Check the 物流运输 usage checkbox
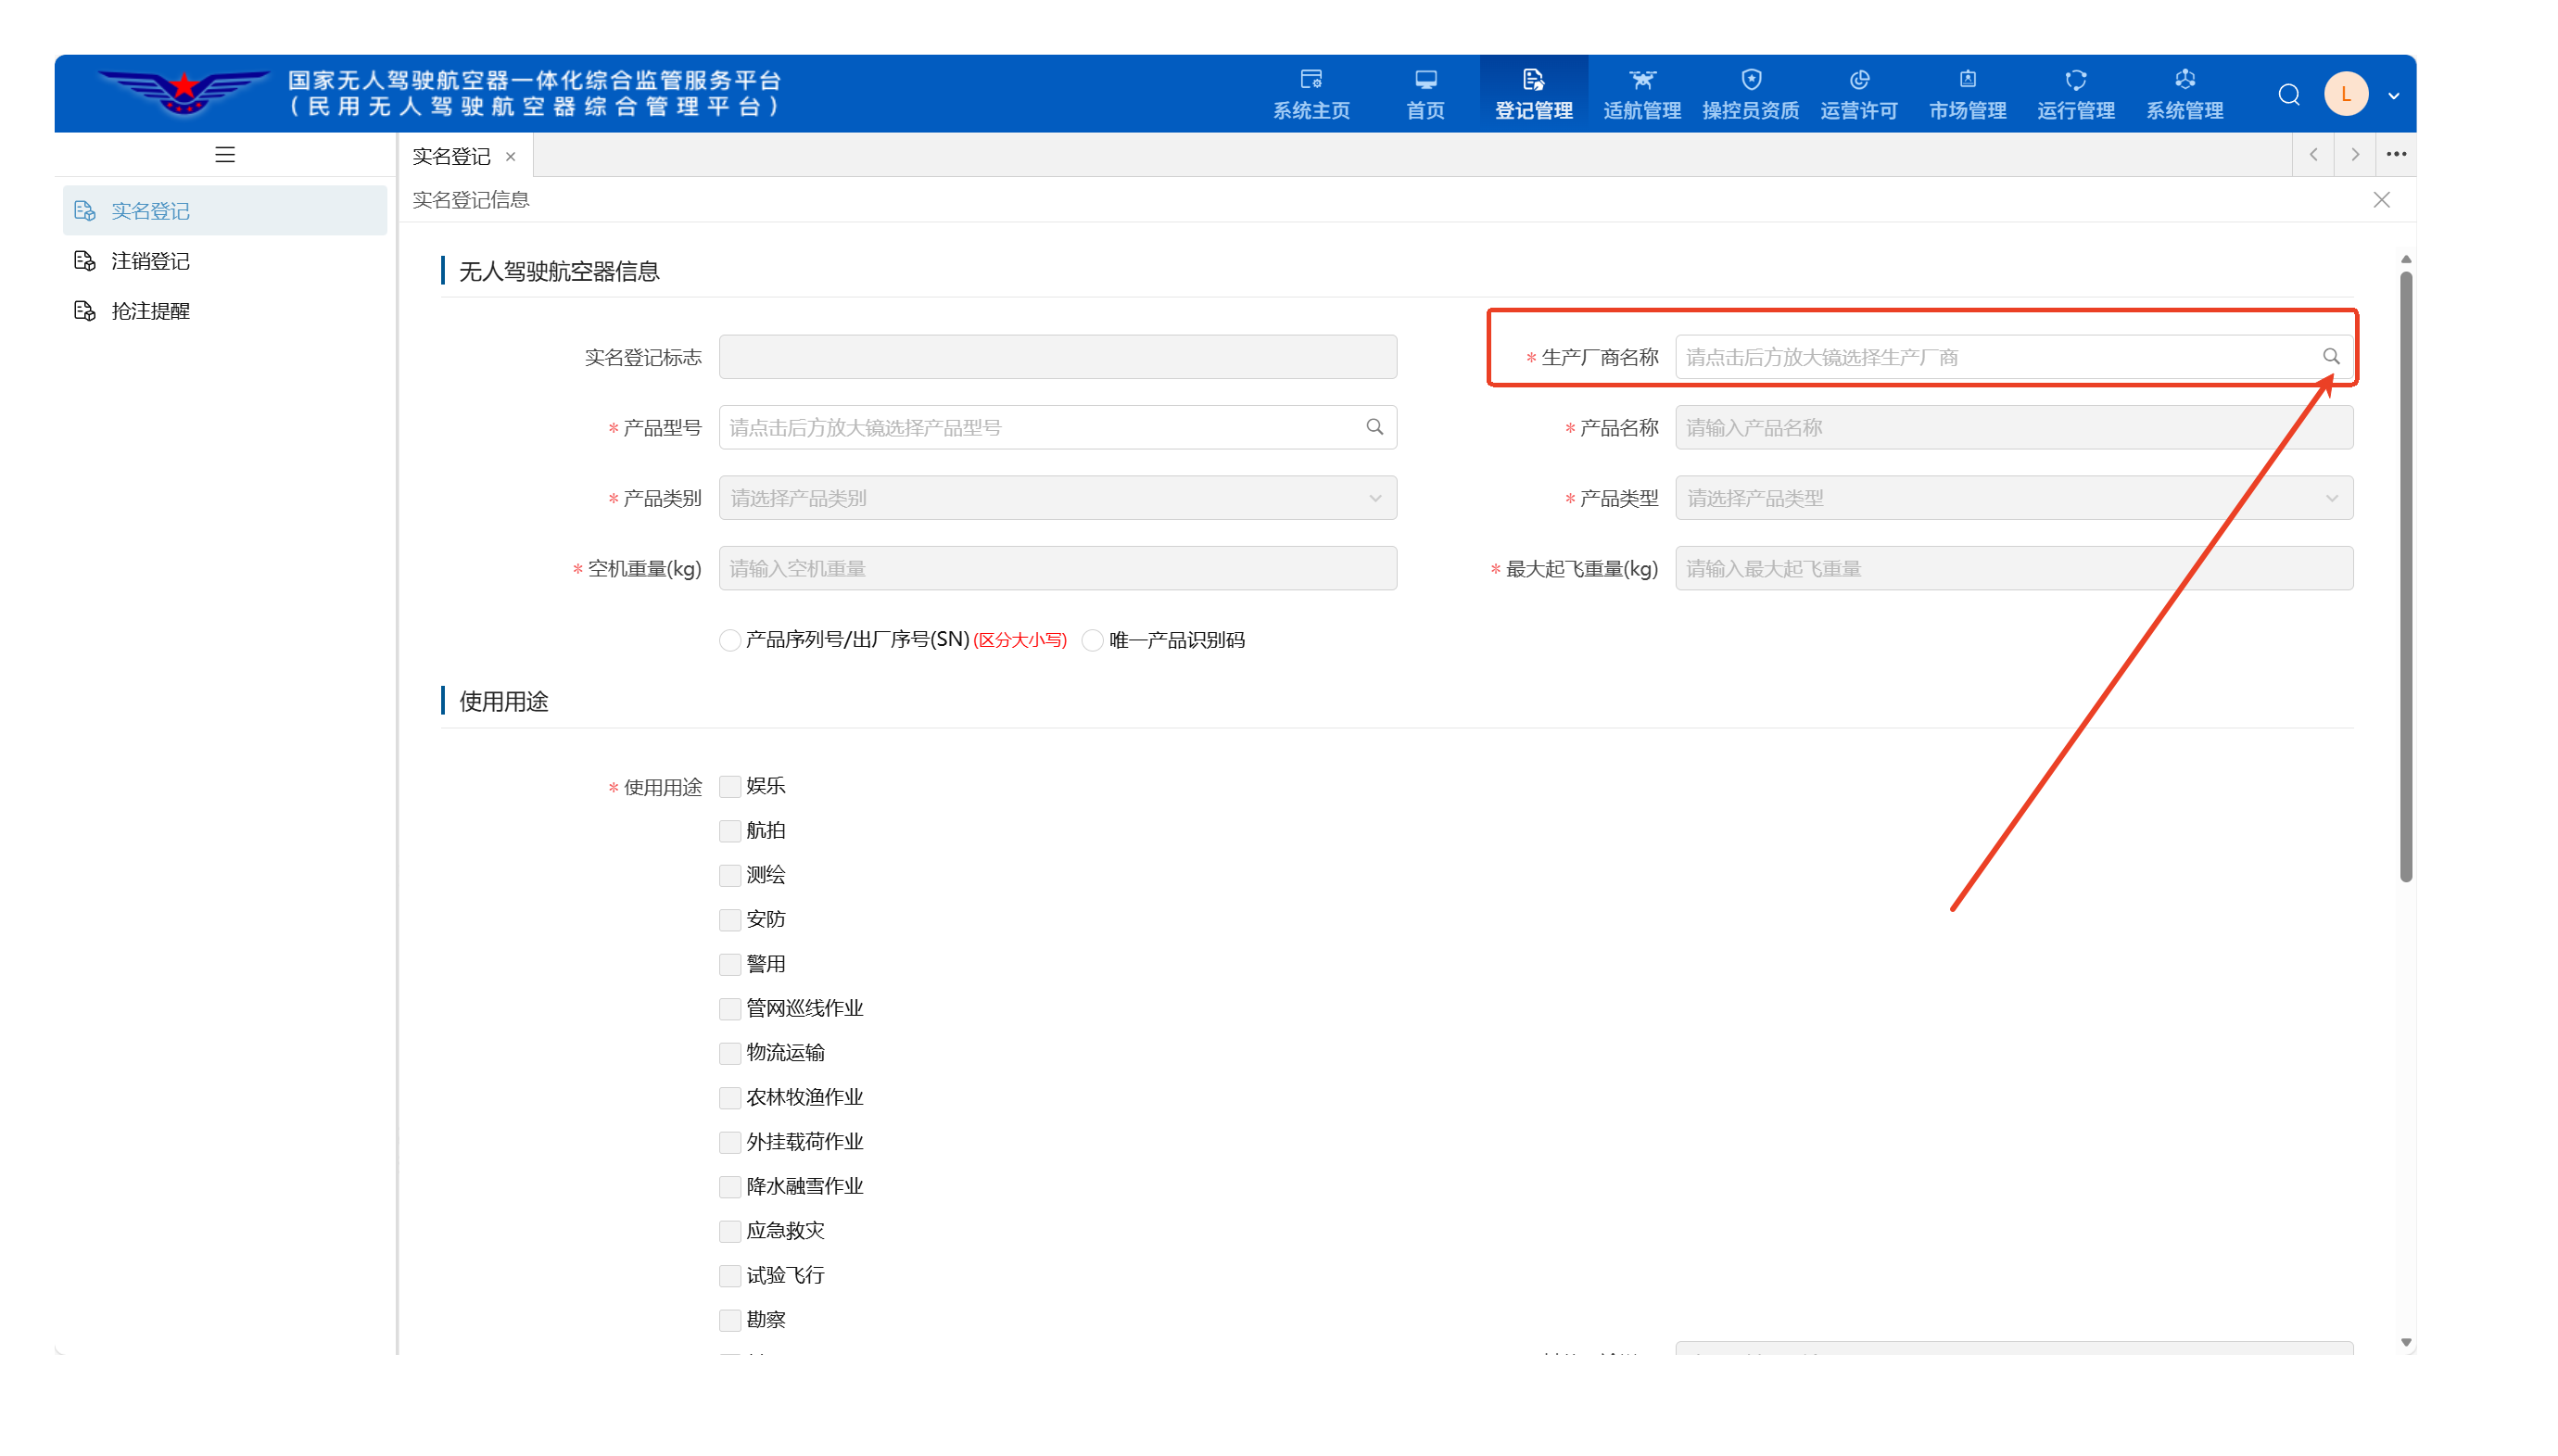The image size is (2558, 1456). pos(730,1053)
